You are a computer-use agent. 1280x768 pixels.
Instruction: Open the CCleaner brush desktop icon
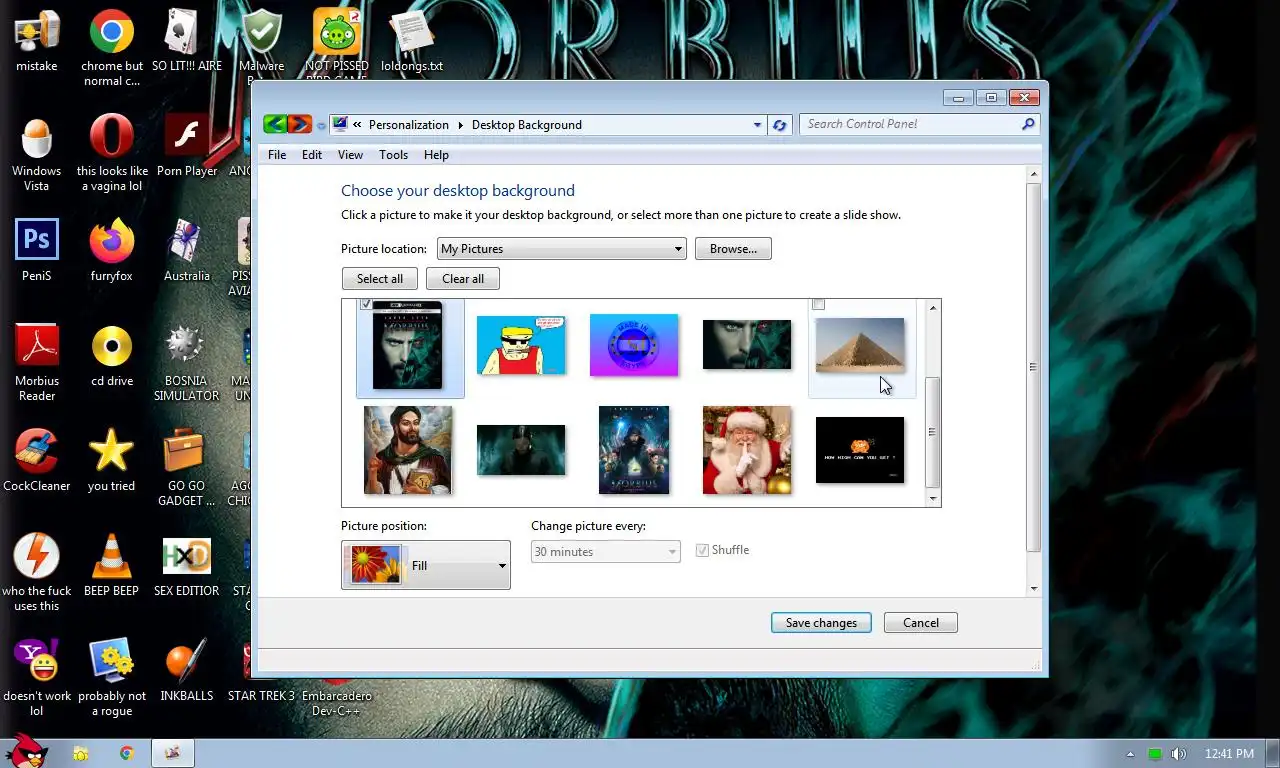point(37,451)
